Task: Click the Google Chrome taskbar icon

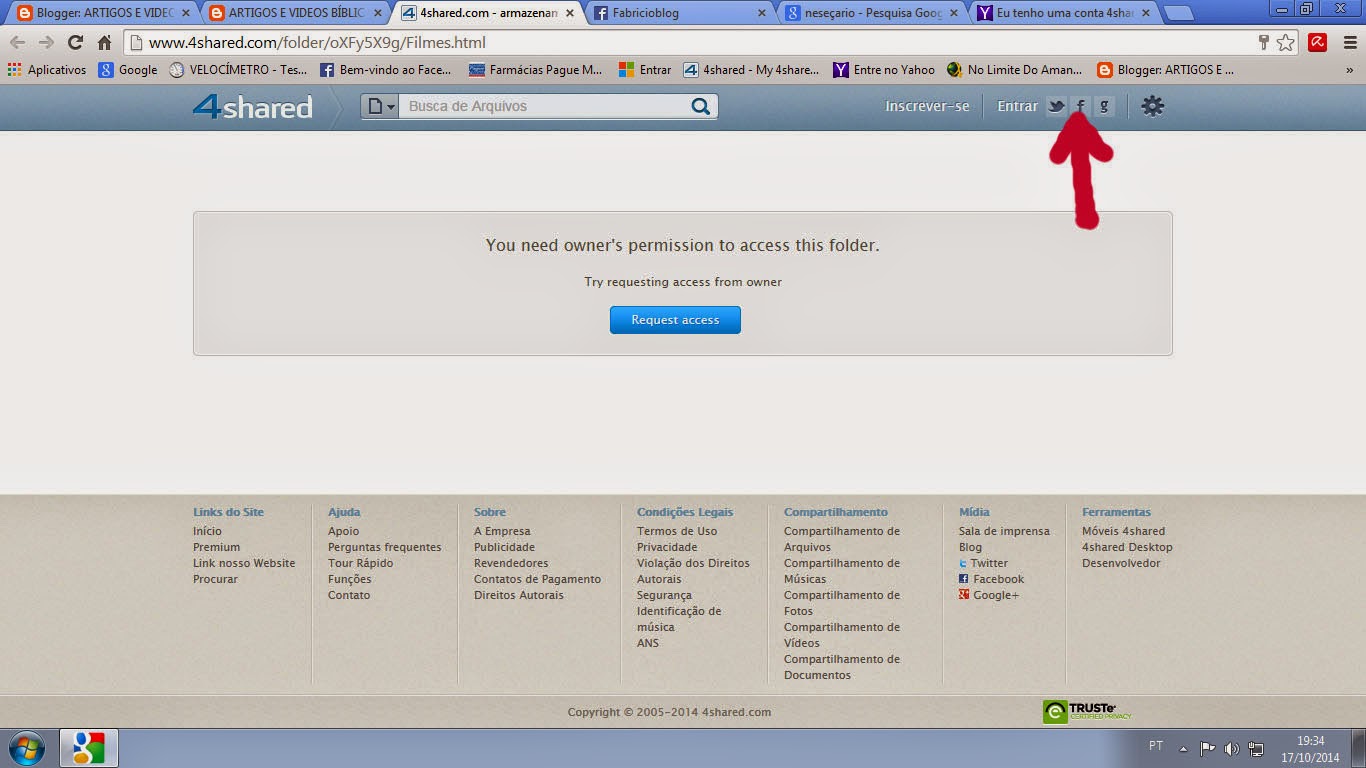Action: coord(89,748)
